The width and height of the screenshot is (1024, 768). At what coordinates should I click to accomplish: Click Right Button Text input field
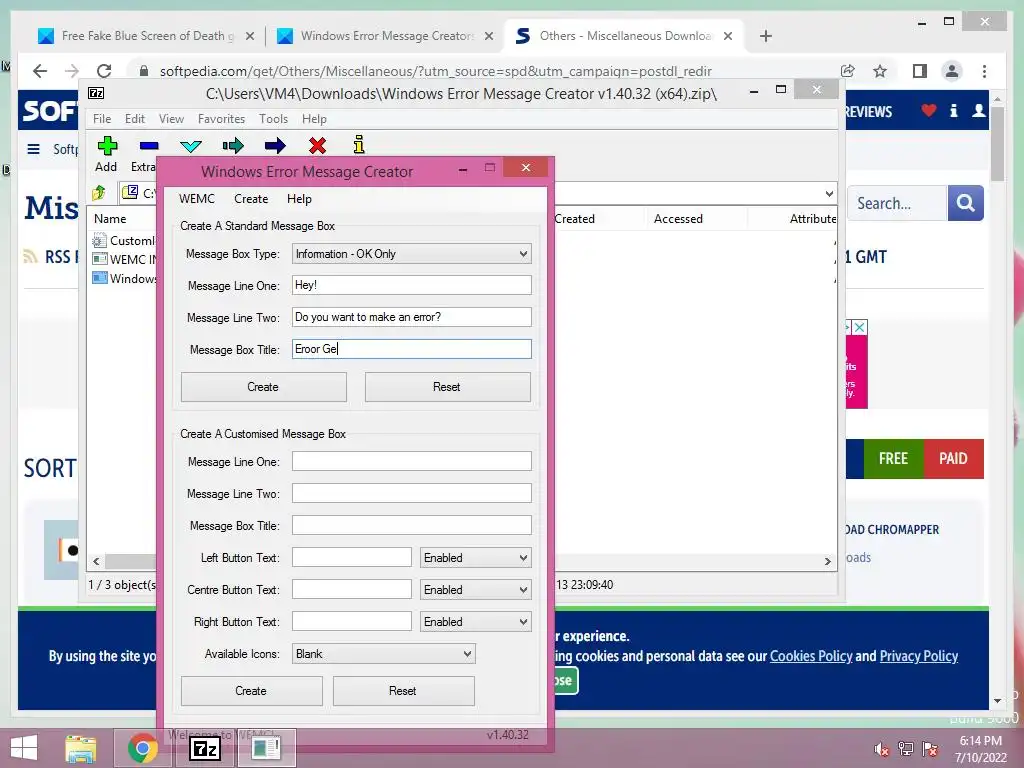pos(351,621)
